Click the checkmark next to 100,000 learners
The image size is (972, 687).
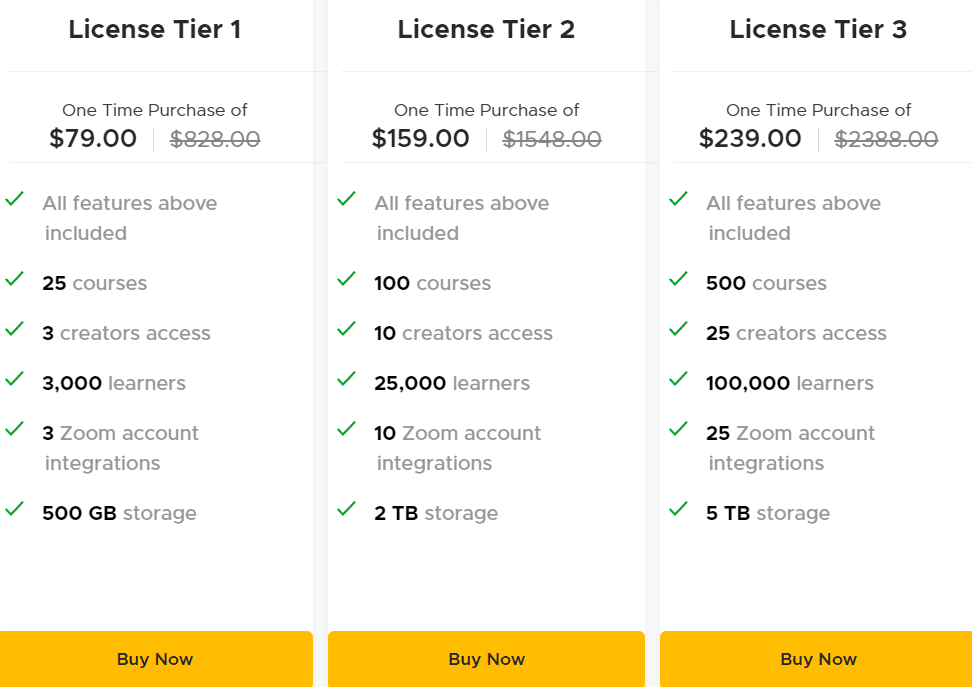click(679, 382)
